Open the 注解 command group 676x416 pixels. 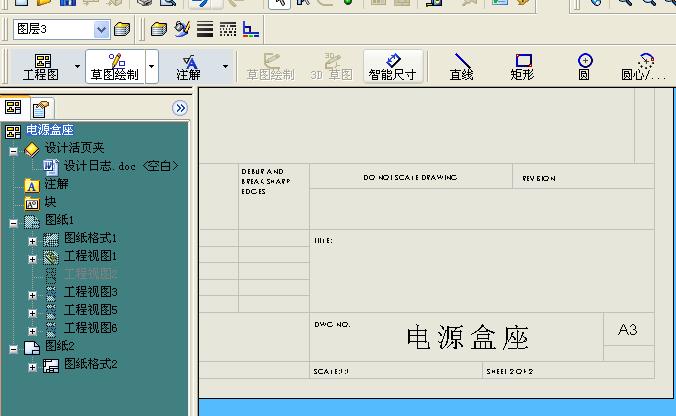click(x=188, y=67)
